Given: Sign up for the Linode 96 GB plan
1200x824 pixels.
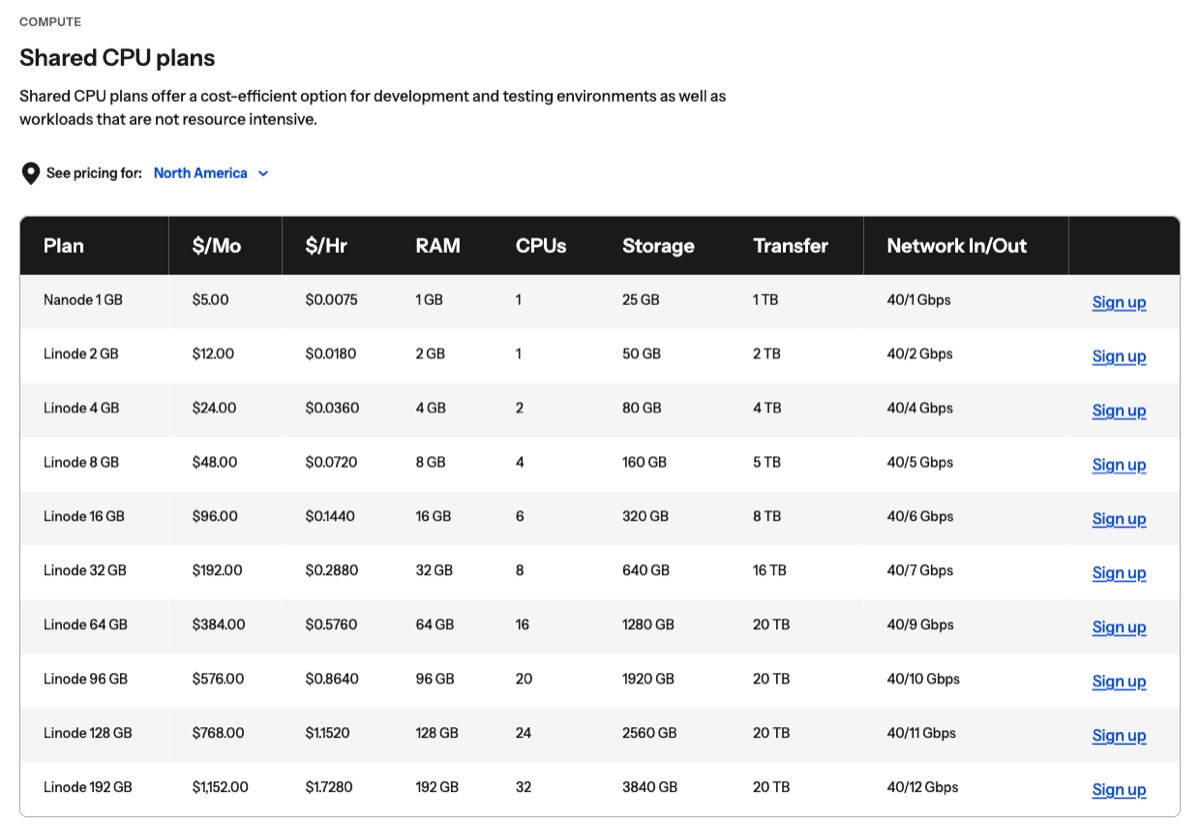Looking at the screenshot, I should (x=1119, y=680).
